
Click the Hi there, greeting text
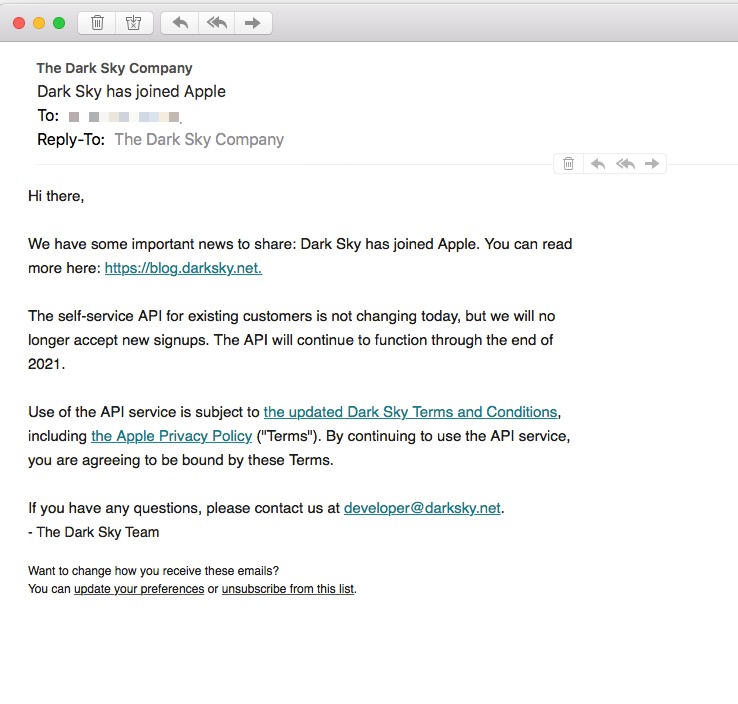(x=56, y=196)
